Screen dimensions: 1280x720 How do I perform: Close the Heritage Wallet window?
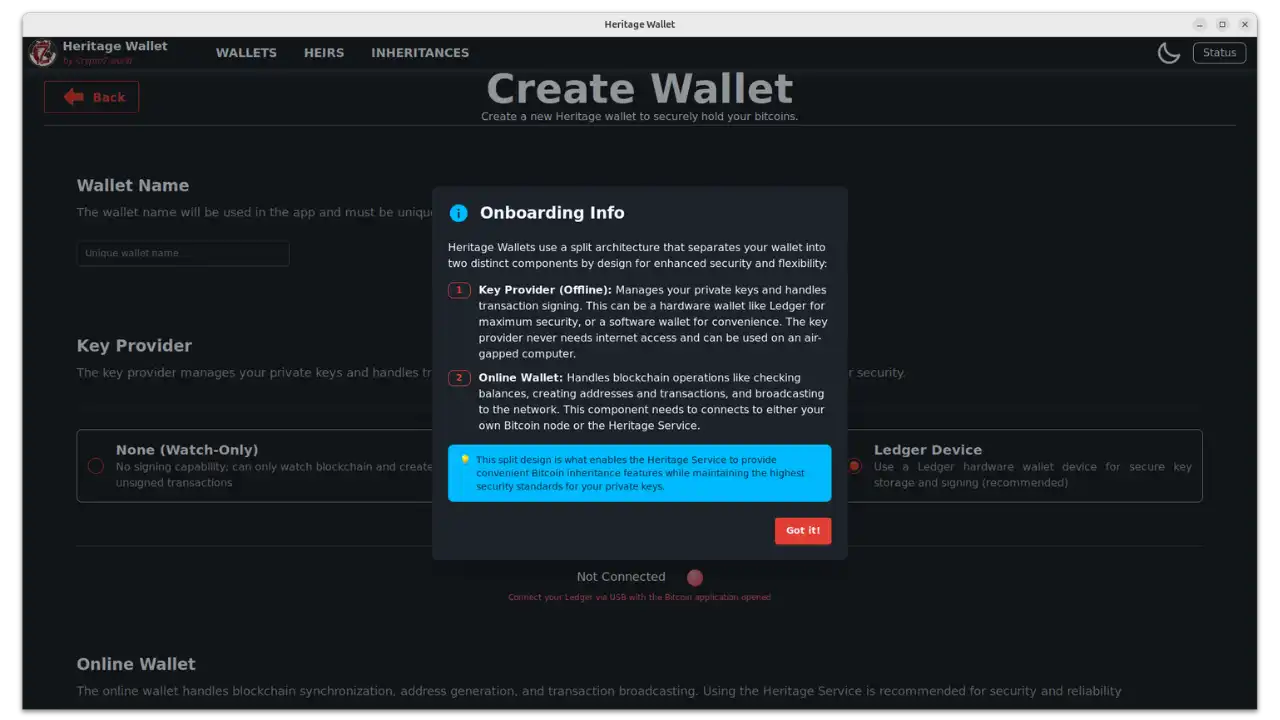coord(1245,24)
